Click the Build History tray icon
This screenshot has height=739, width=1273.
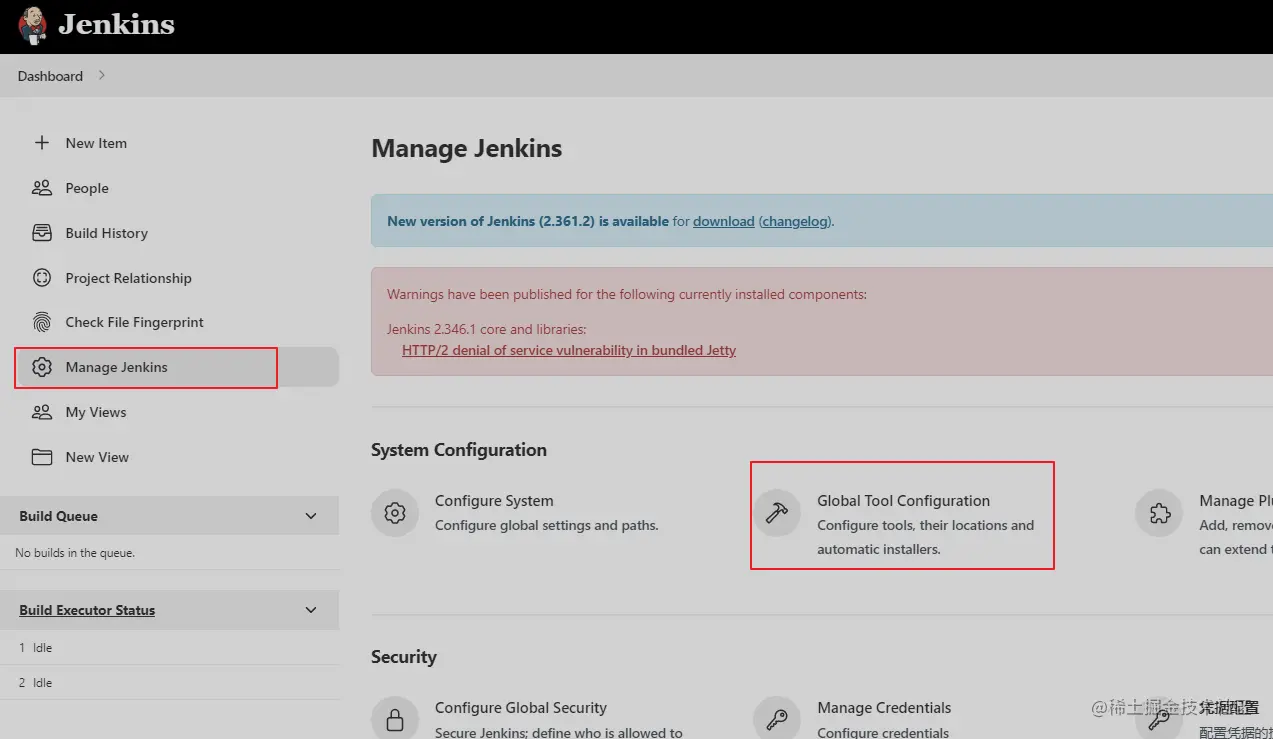pos(42,233)
